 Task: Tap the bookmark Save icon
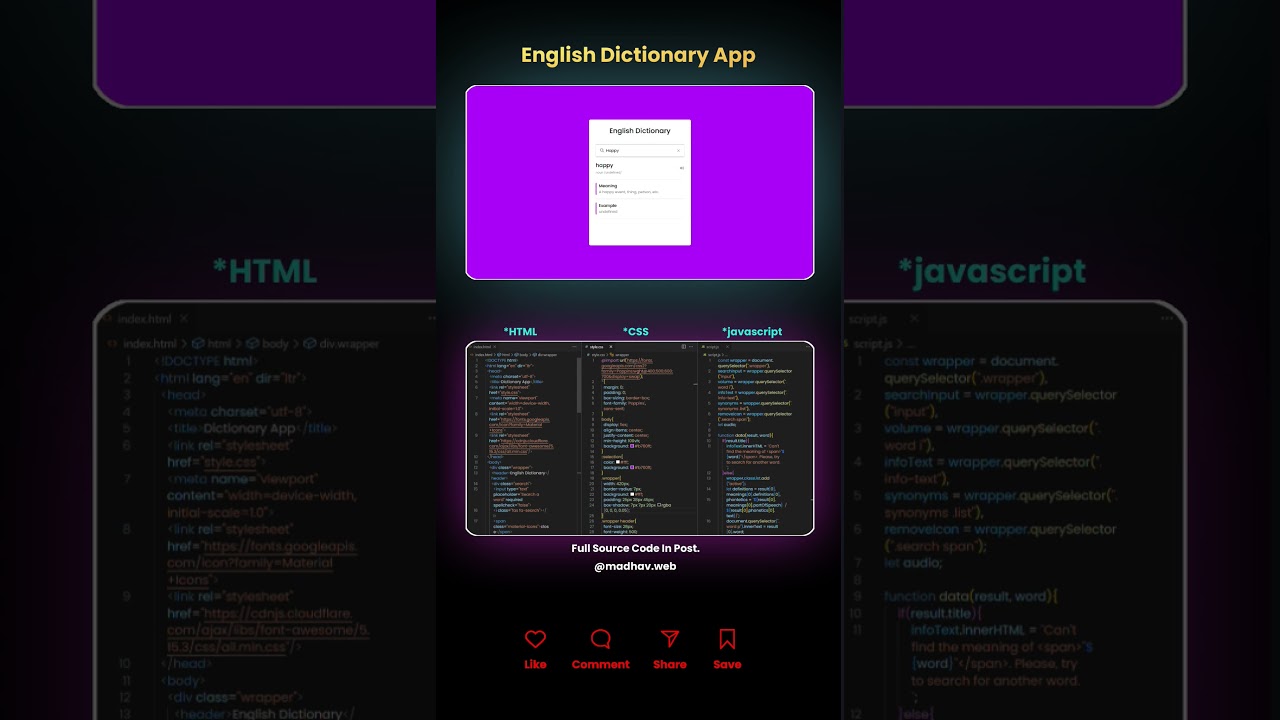727,639
